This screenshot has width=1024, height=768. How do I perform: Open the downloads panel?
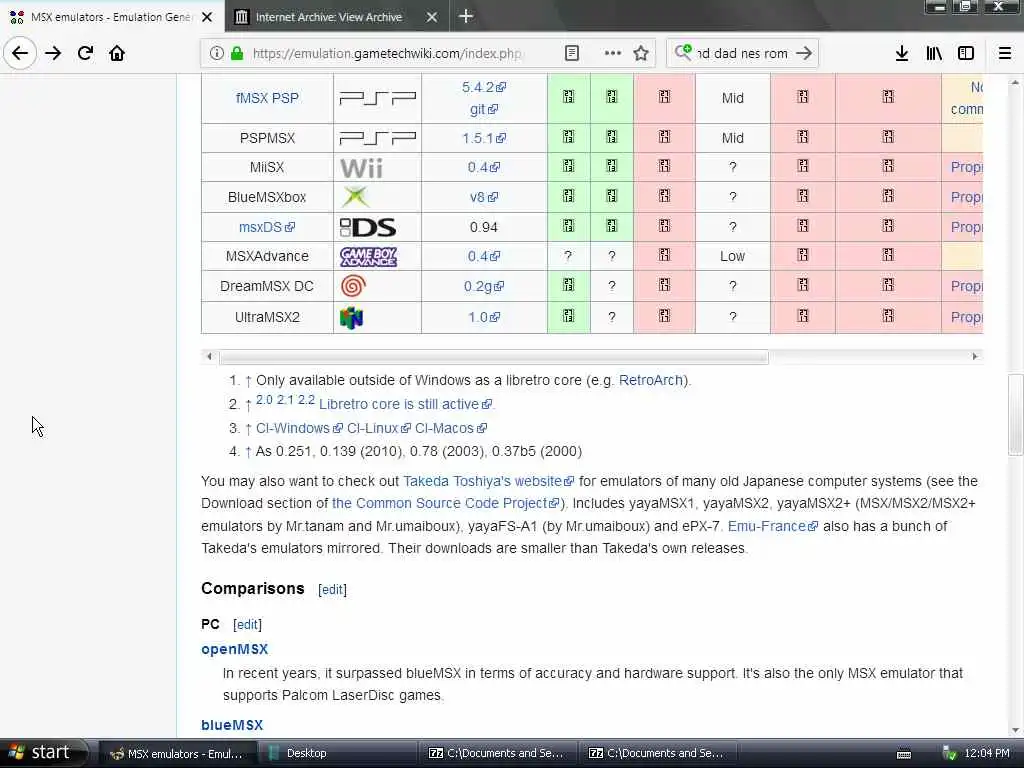(902, 53)
